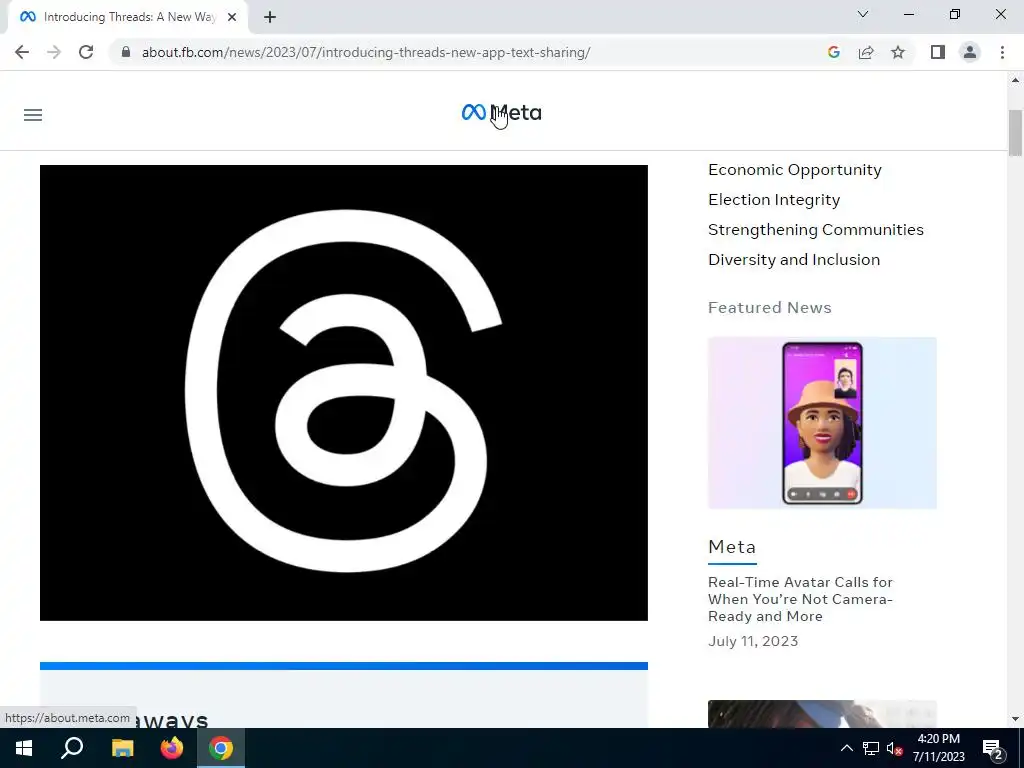
Task: Click the avatar call featured thumbnail
Action: (822, 423)
